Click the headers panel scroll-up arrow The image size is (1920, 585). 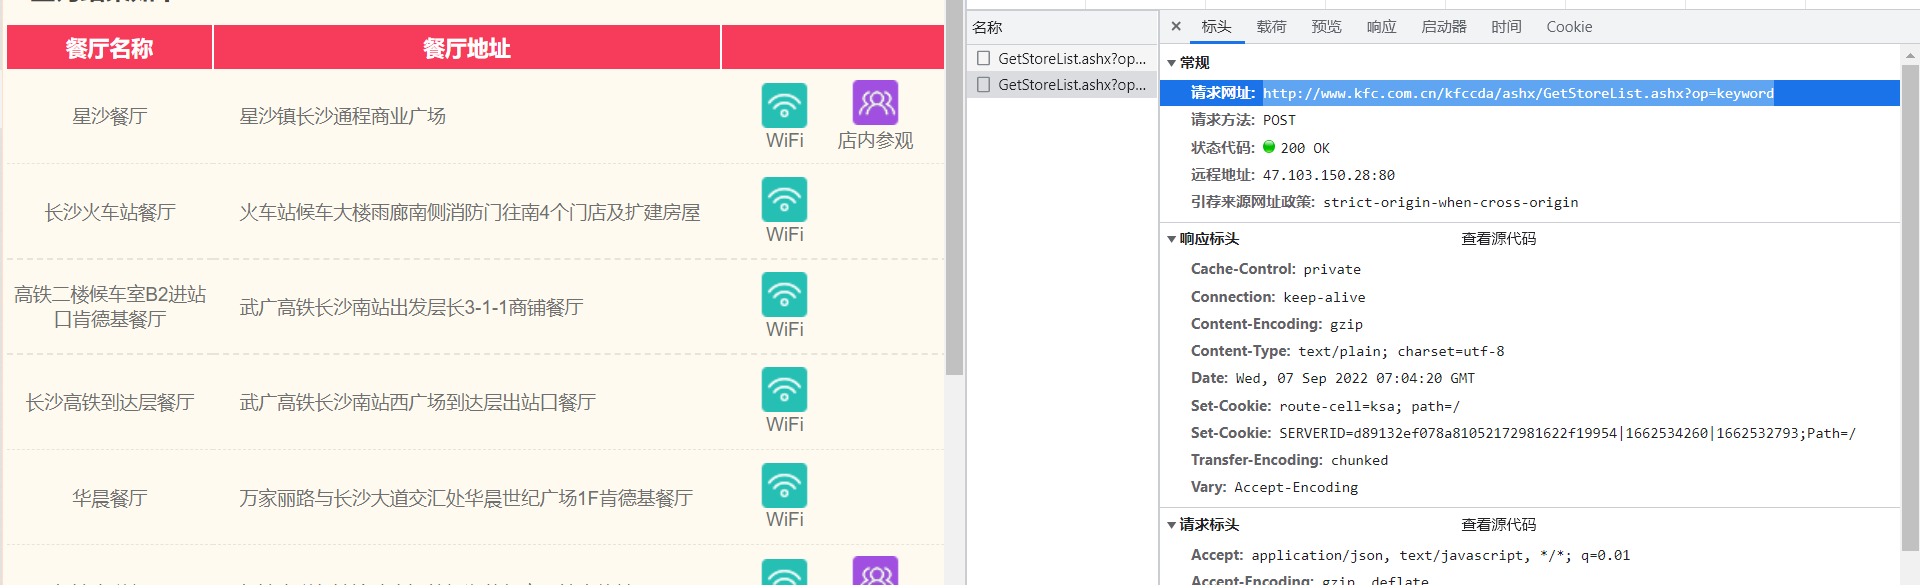tap(1910, 55)
